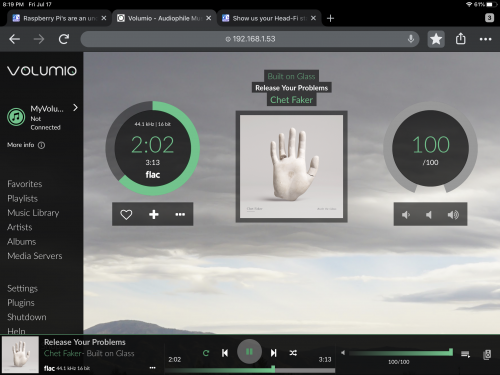Browse Albums in sidebar

[x=21, y=242]
